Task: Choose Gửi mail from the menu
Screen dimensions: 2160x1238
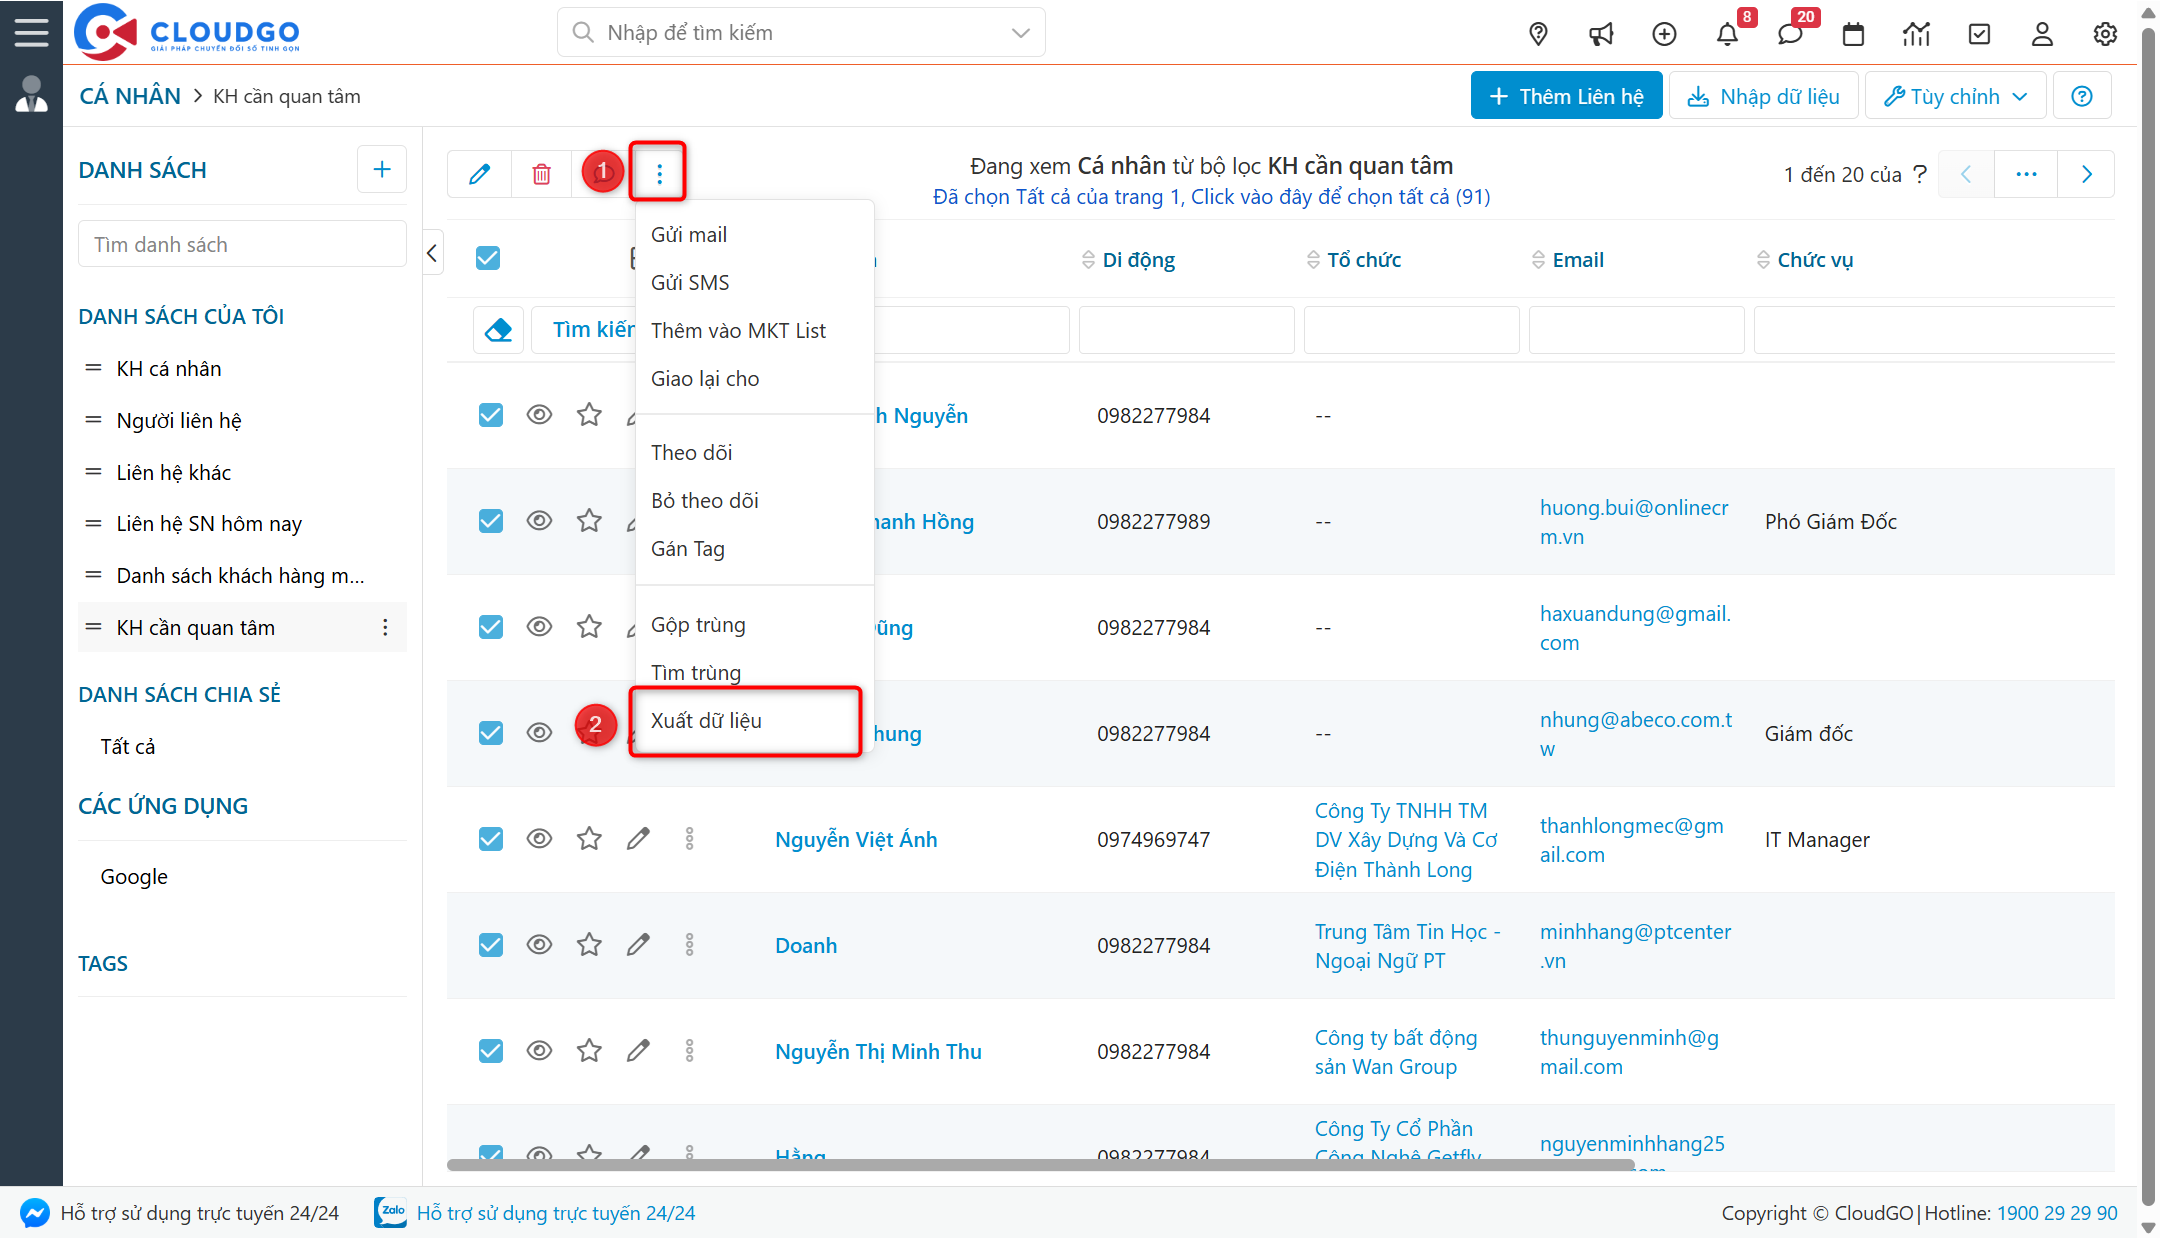Action: (689, 235)
